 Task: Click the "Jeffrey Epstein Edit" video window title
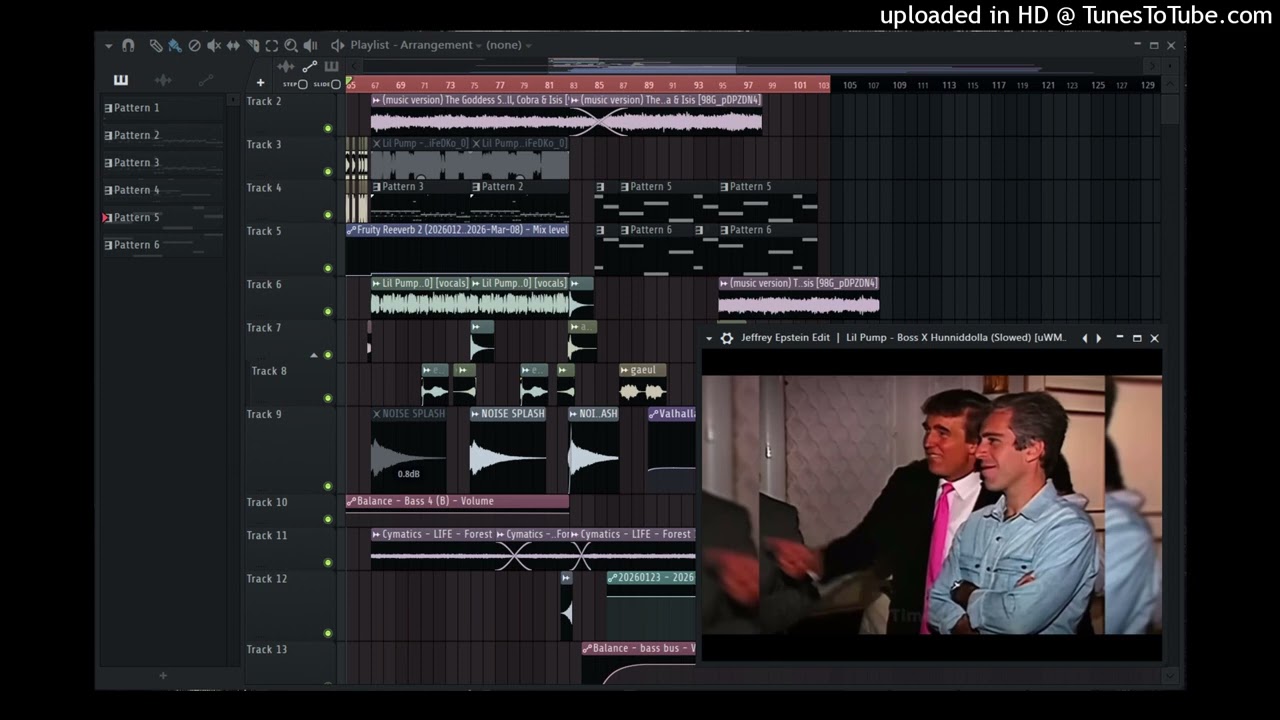[x=786, y=338]
